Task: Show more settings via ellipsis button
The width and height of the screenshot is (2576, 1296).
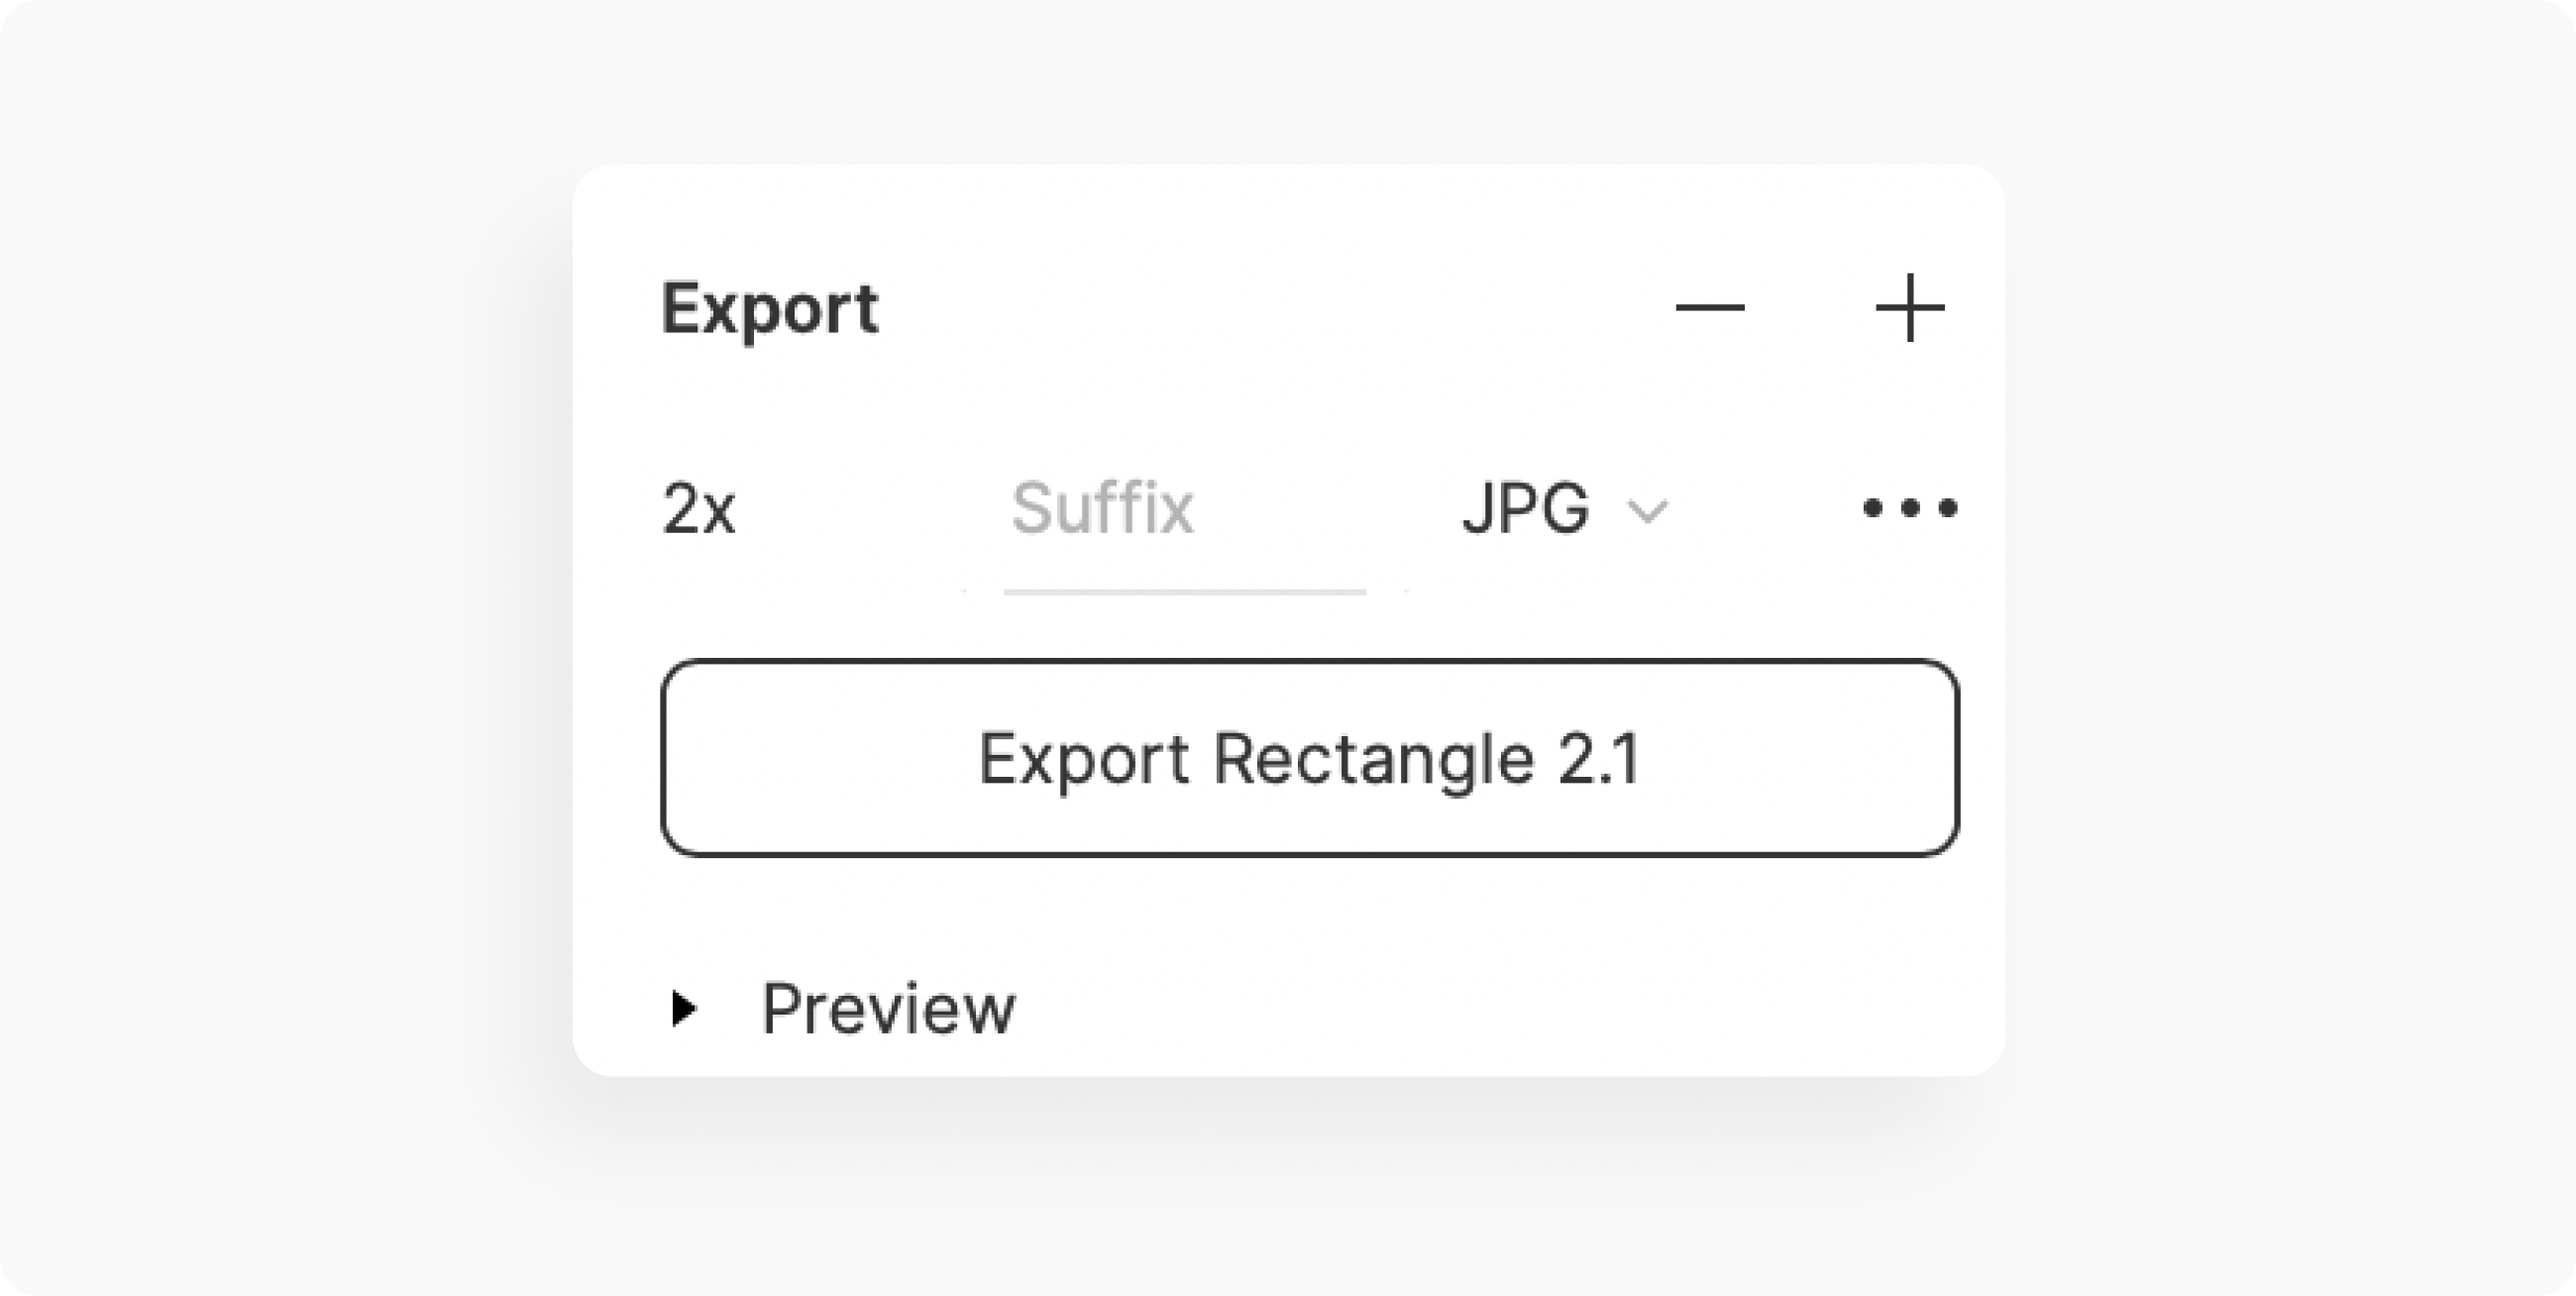Action: [x=1910, y=508]
